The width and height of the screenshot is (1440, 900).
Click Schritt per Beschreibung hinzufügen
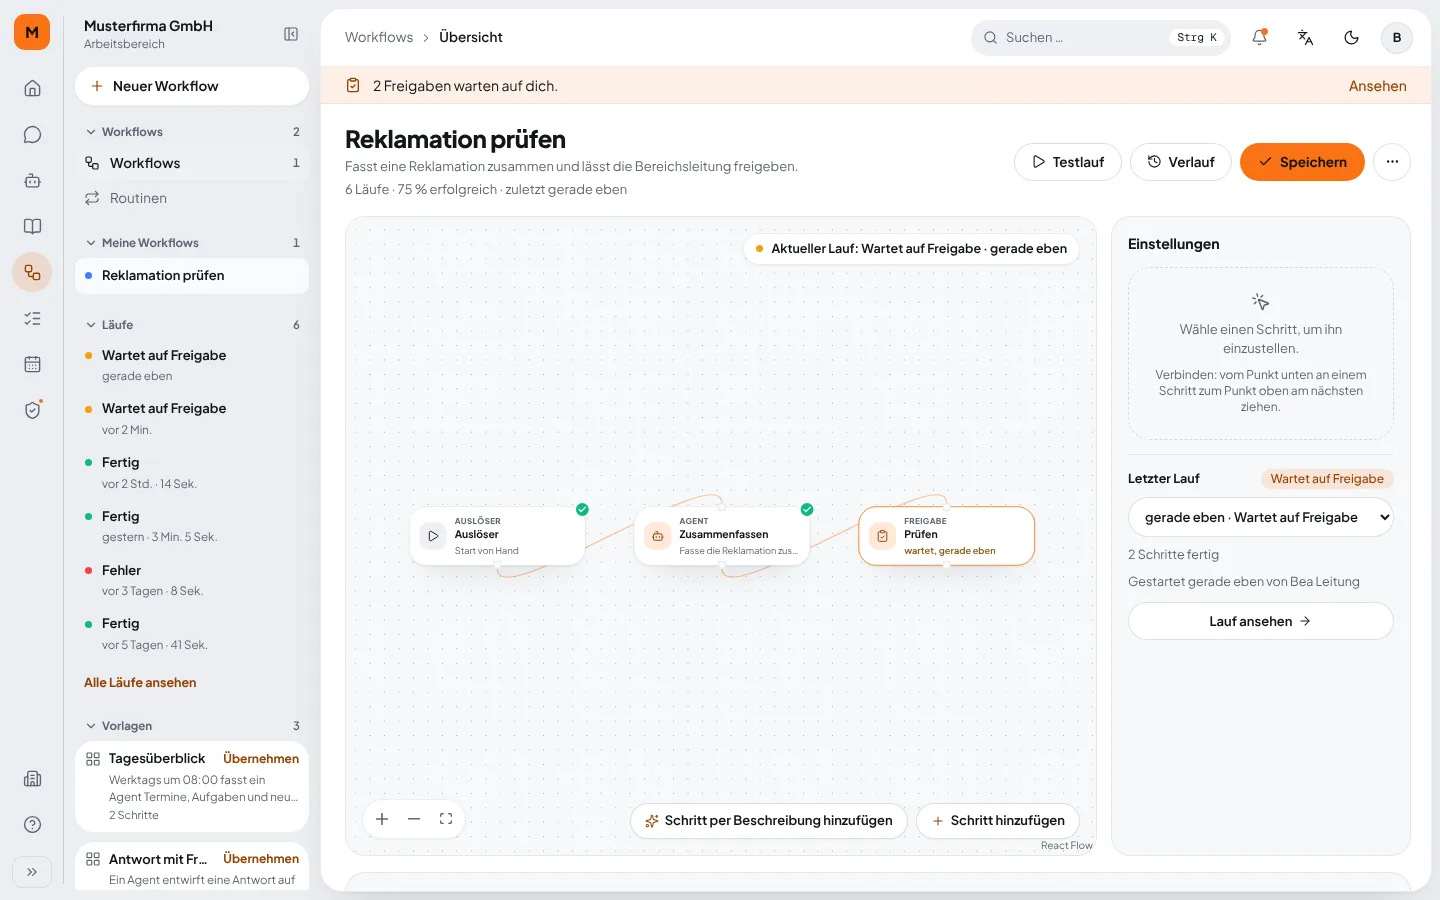pyautogui.click(x=769, y=821)
